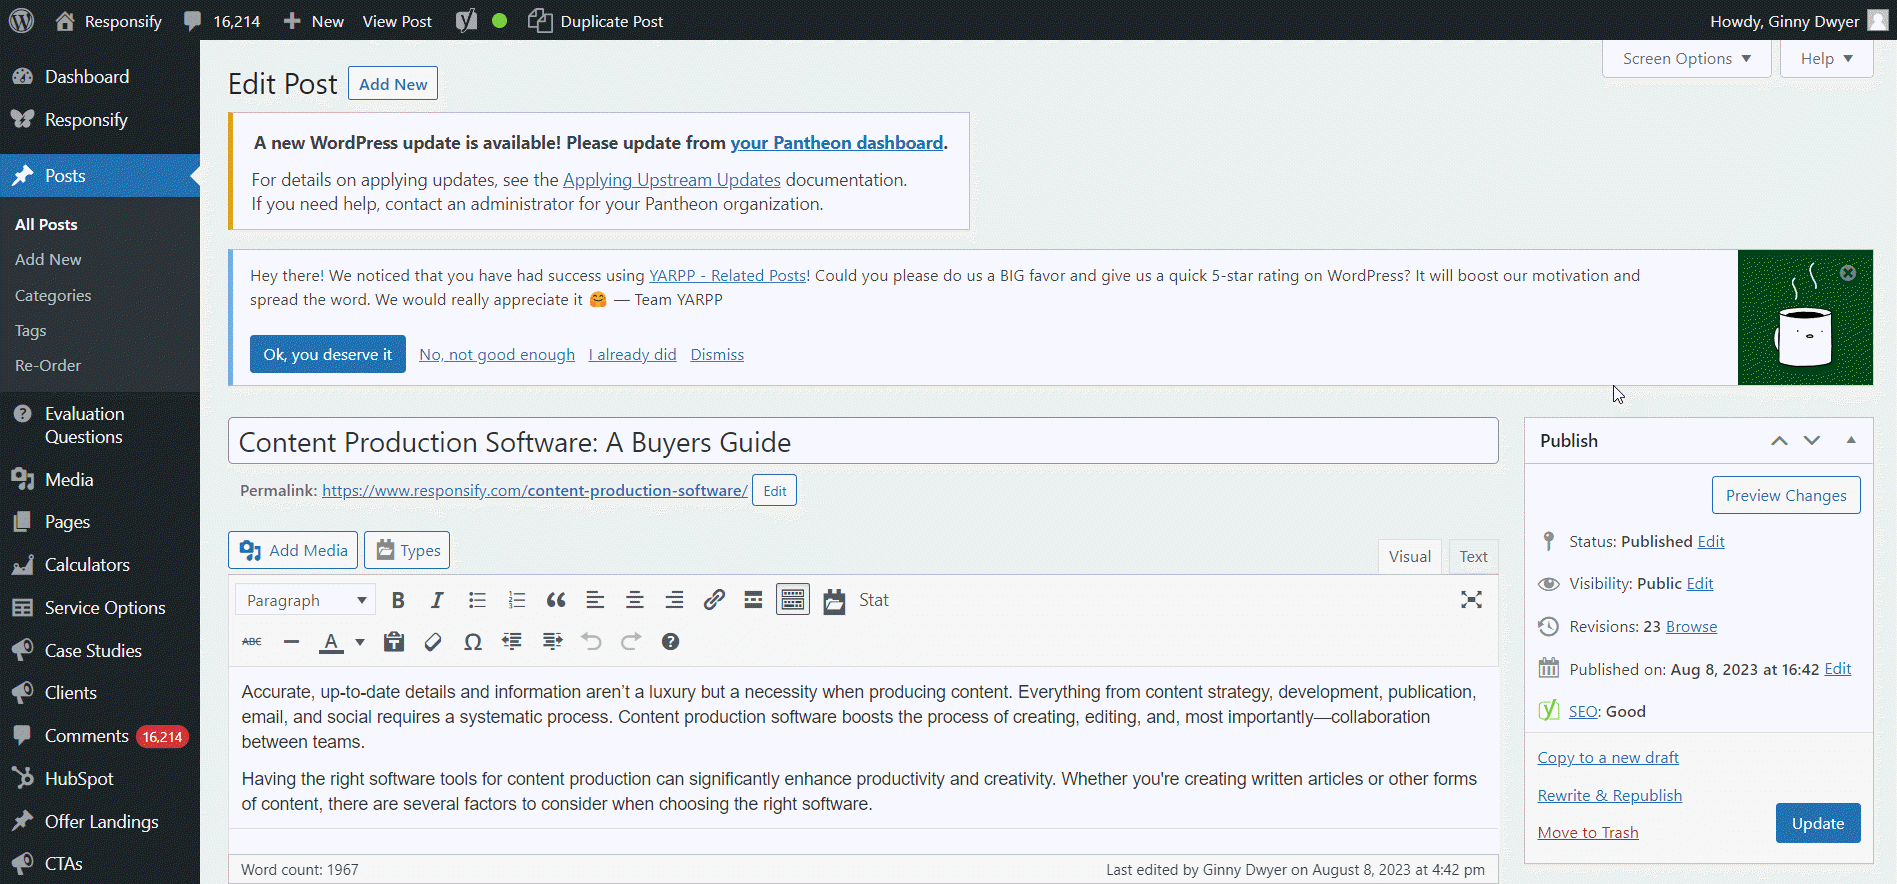Click Browse revisions link
Screen dimensions: 1897x884
(x=1691, y=627)
